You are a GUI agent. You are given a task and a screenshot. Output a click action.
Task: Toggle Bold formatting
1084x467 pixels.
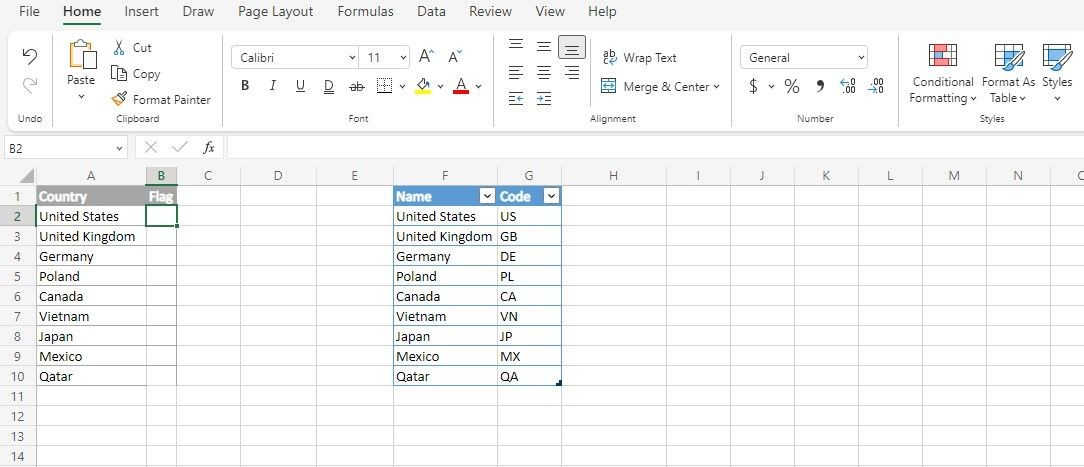(x=245, y=86)
